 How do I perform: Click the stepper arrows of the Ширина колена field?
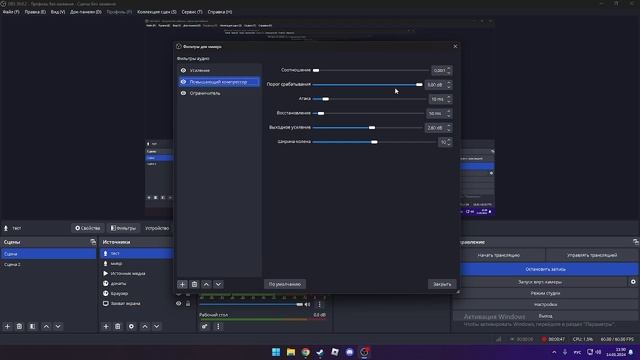(449, 142)
